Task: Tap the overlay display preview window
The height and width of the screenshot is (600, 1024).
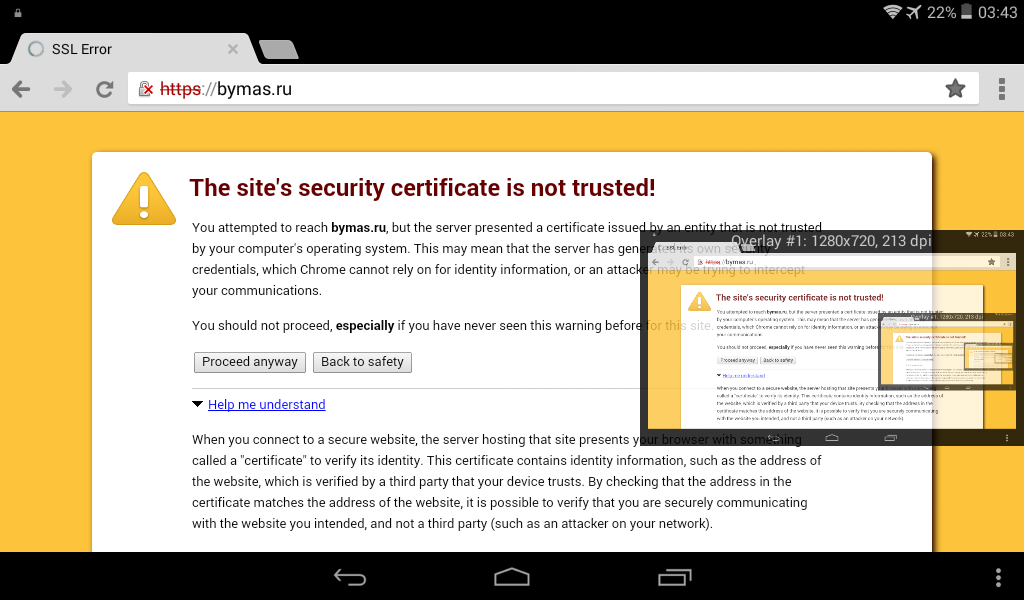Action: (830, 340)
